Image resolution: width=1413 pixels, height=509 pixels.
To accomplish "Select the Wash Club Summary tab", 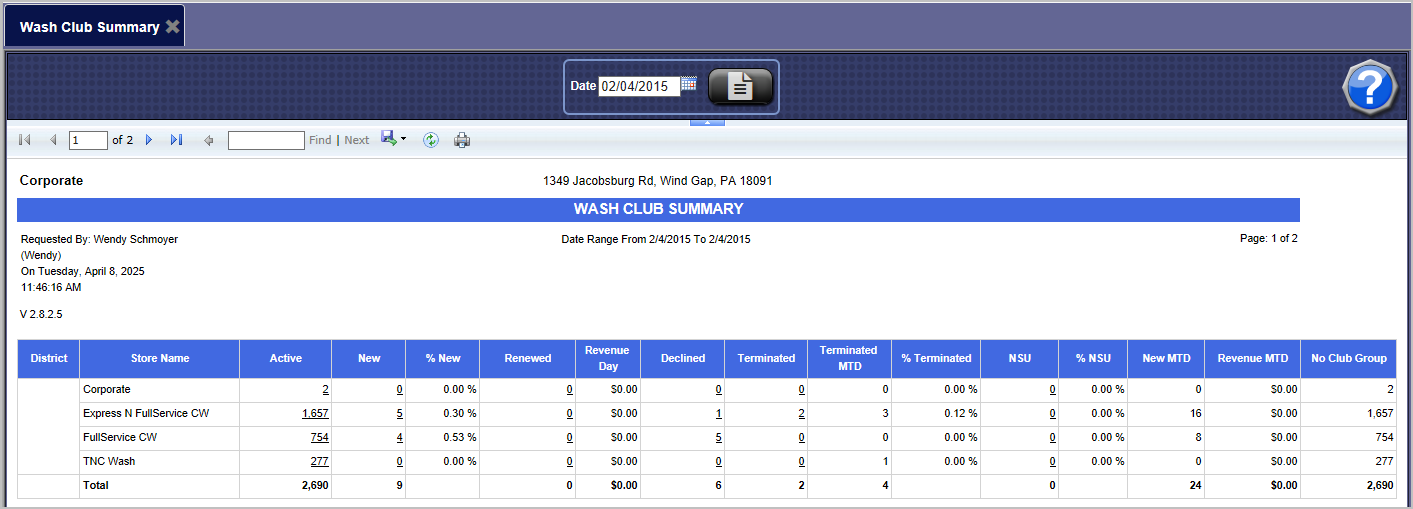I will pos(89,27).
